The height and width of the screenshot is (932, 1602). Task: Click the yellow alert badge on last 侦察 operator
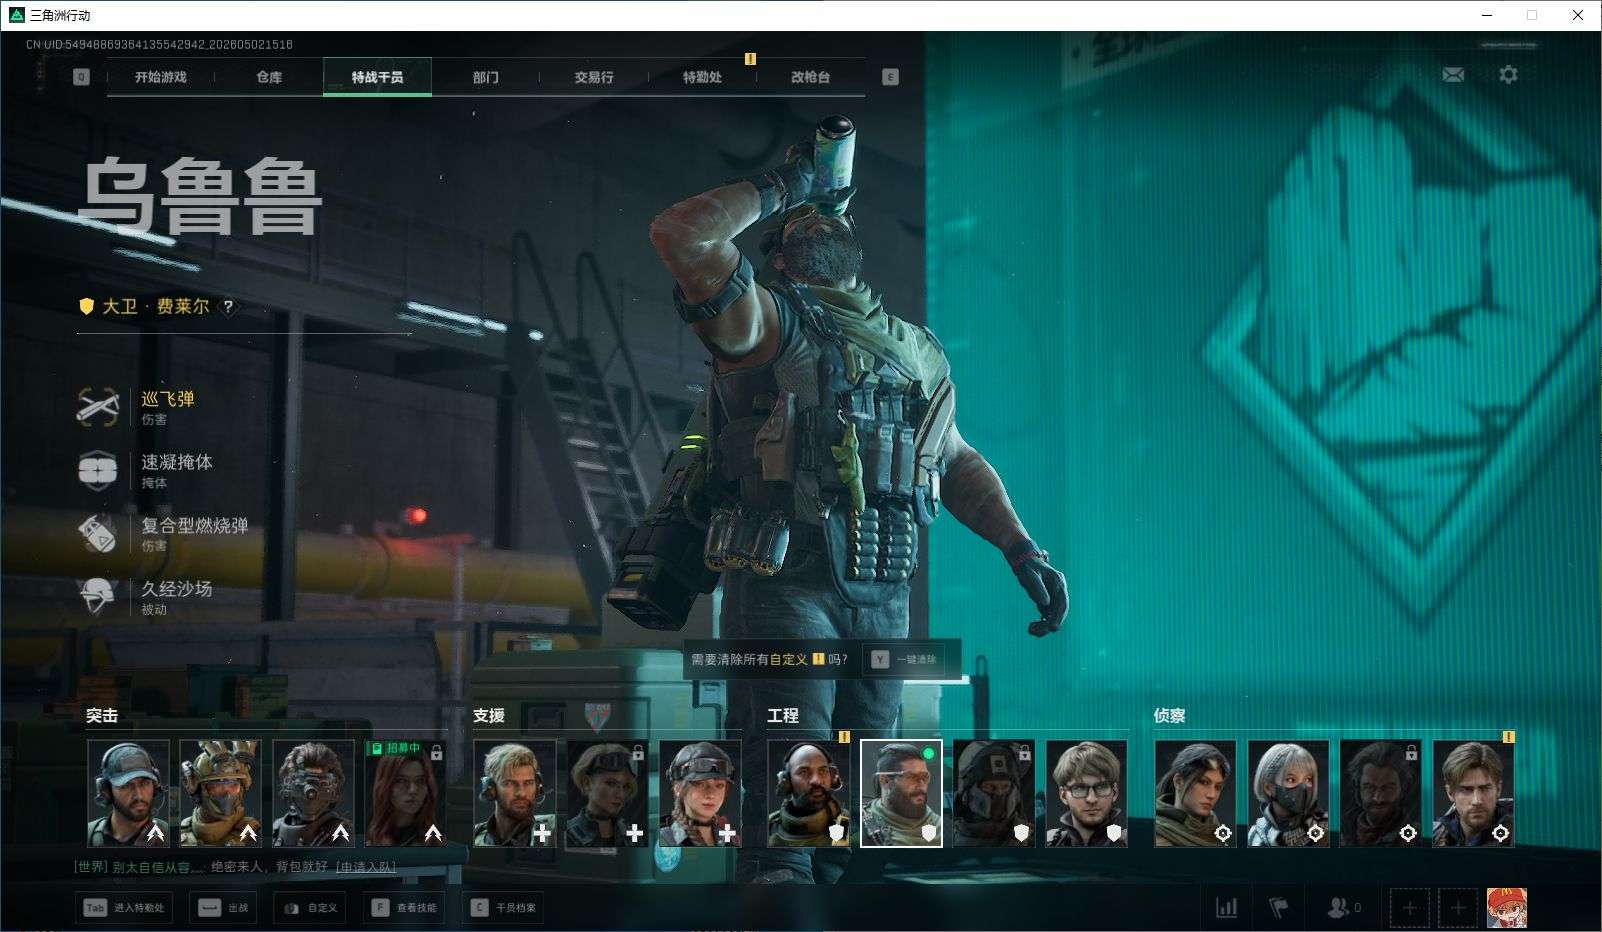1508,737
